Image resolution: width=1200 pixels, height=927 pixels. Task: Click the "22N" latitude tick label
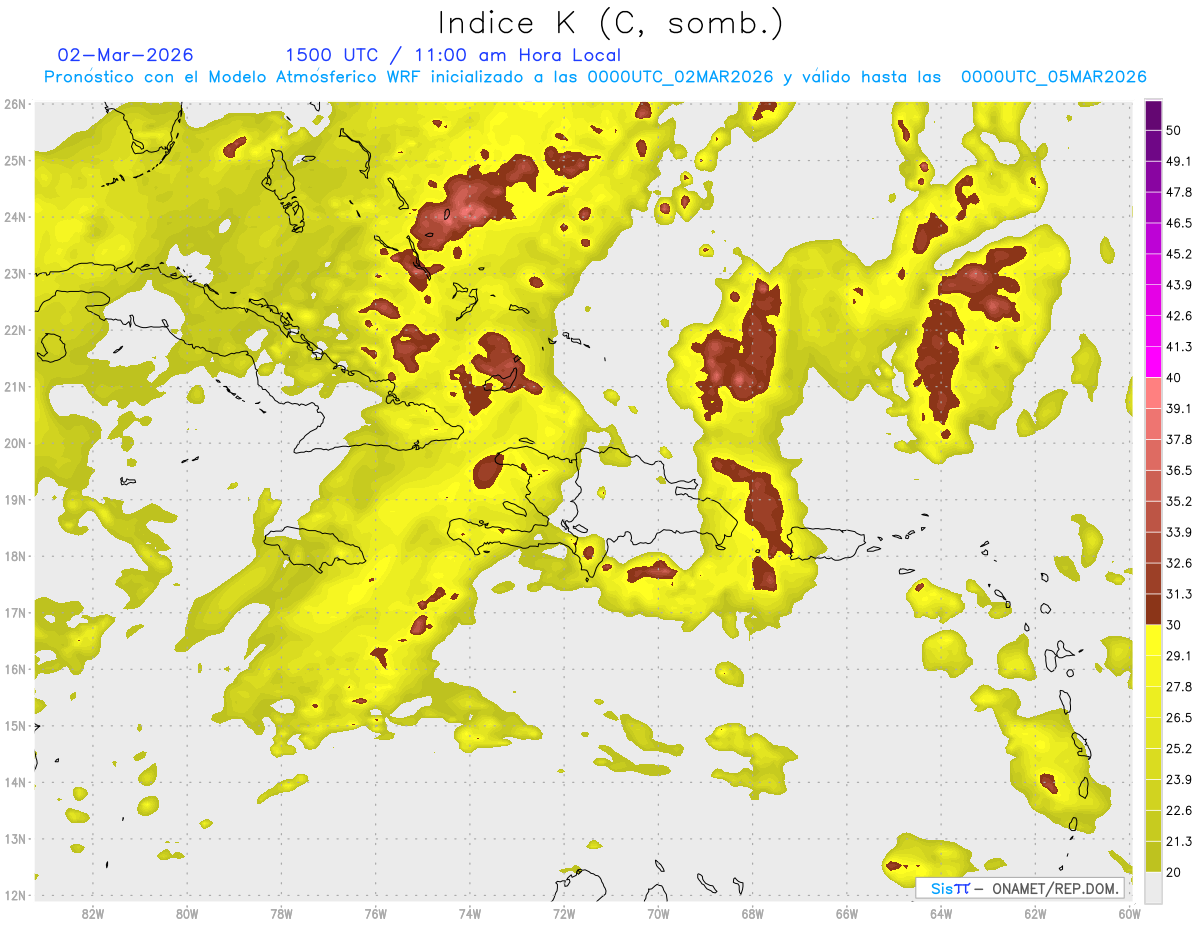click(x=15, y=330)
